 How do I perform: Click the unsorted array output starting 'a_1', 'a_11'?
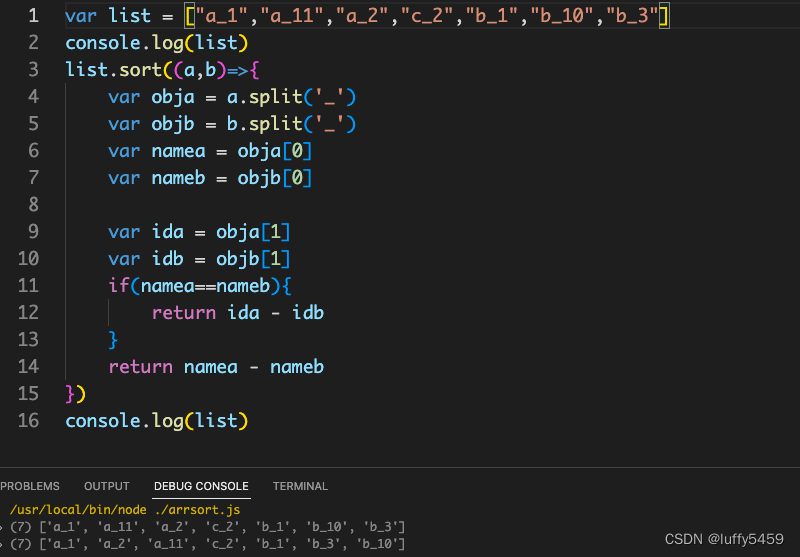208,526
